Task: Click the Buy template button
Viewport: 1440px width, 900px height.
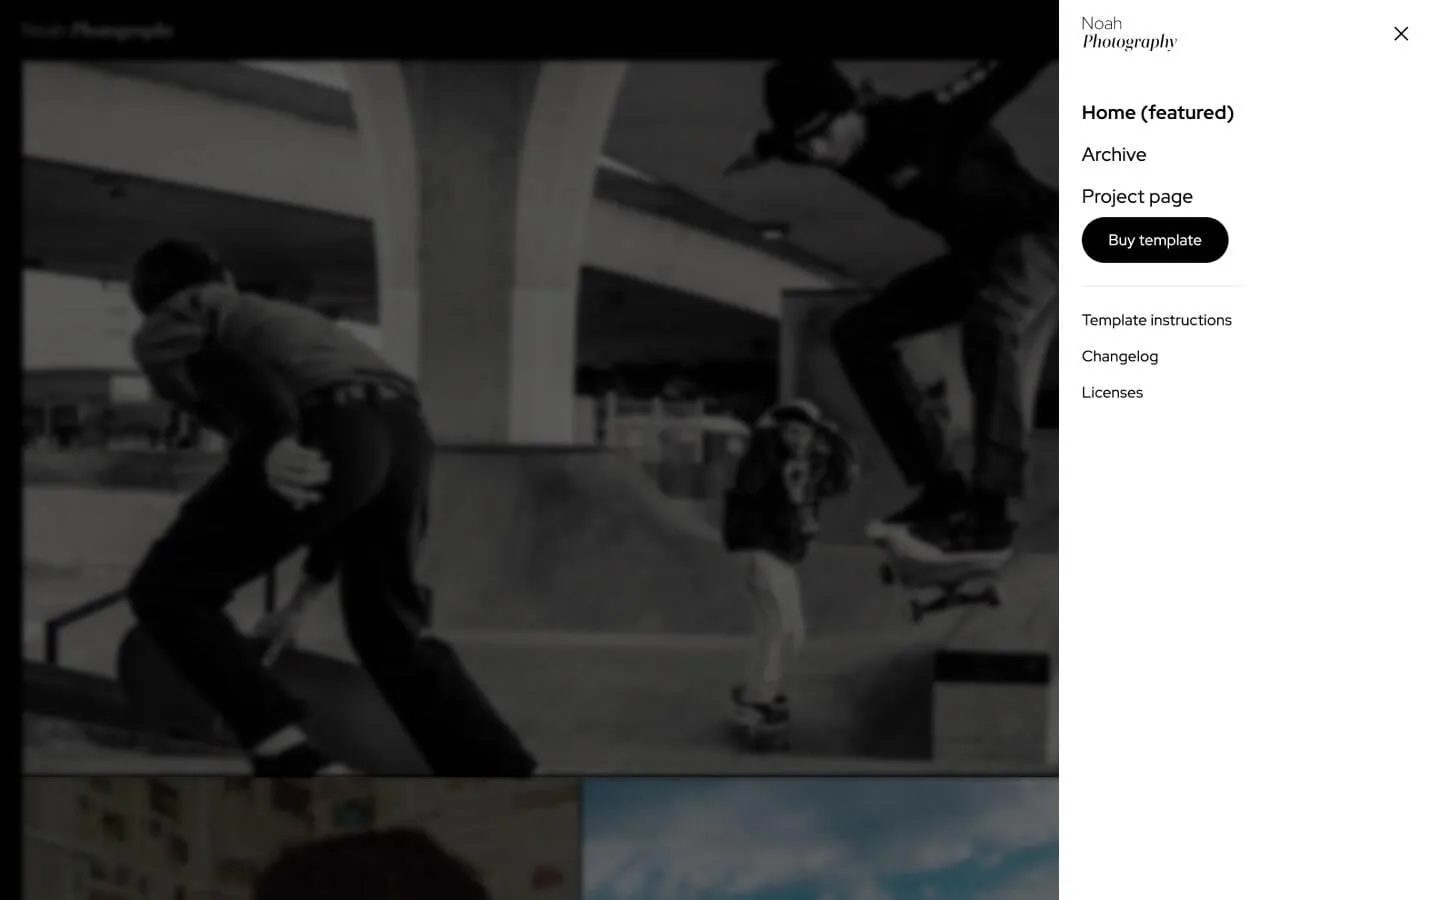Action: click(1154, 240)
